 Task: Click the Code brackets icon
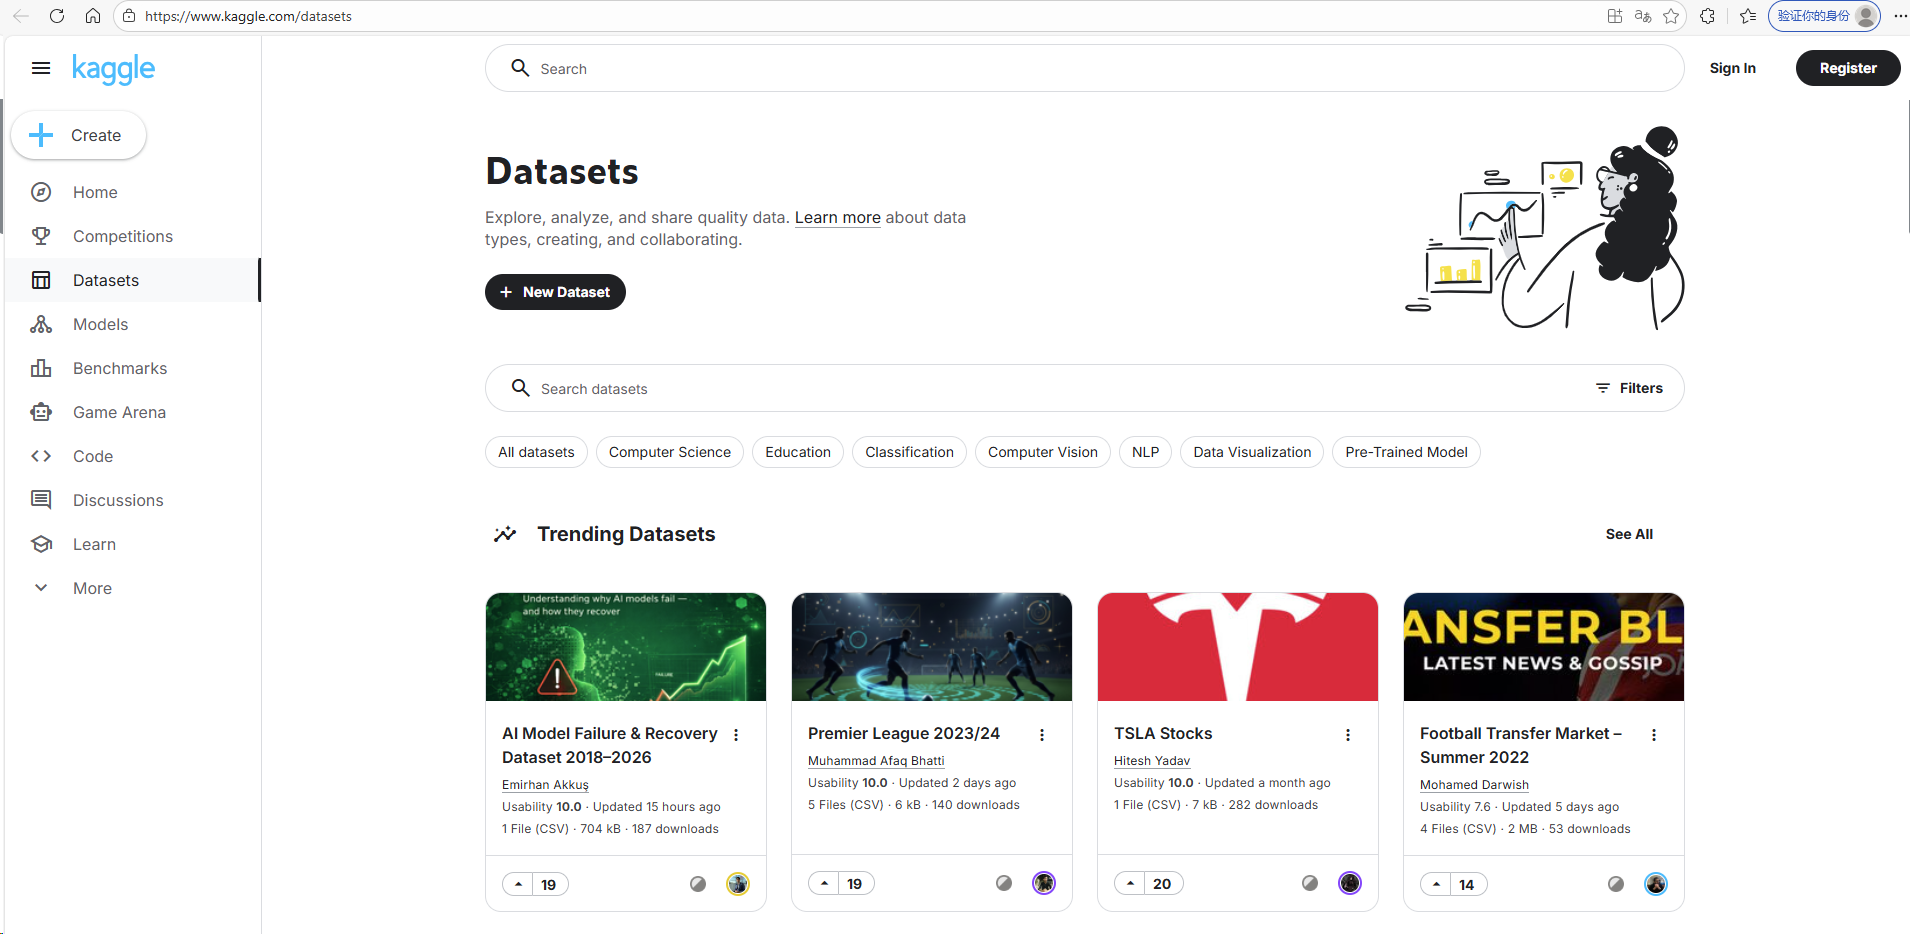point(41,456)
